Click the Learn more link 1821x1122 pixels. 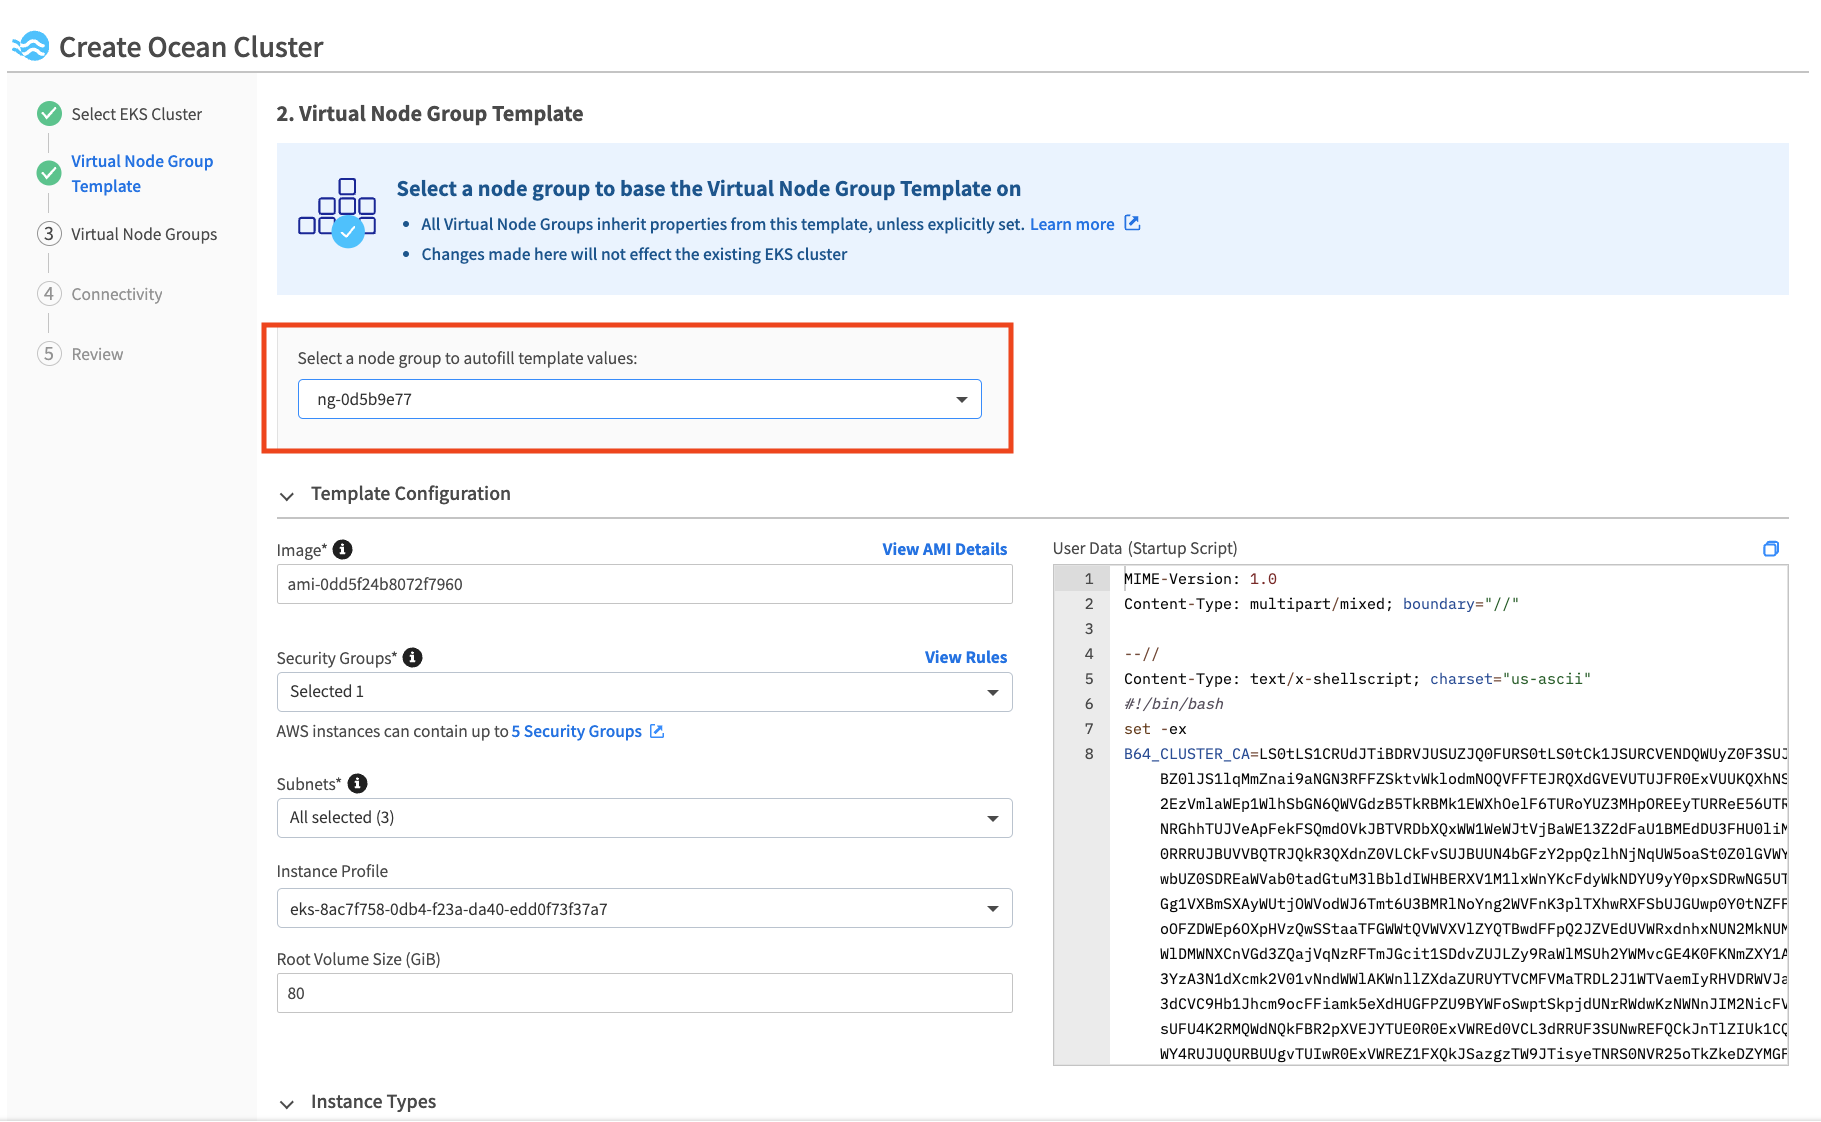tap(1072, 224)
